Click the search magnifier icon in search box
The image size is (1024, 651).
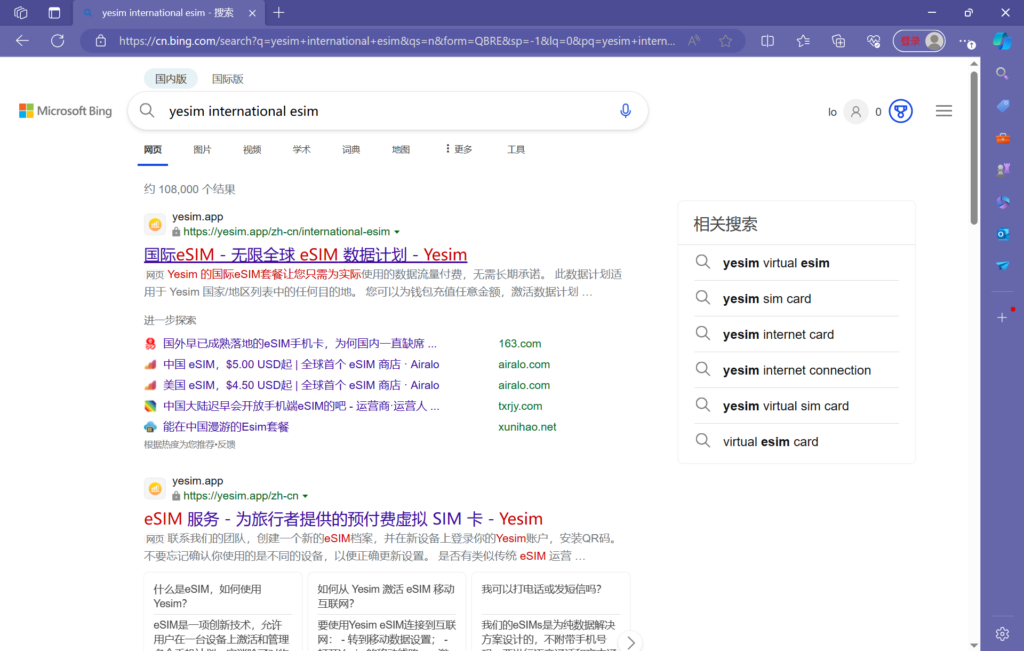coord(148,110)
